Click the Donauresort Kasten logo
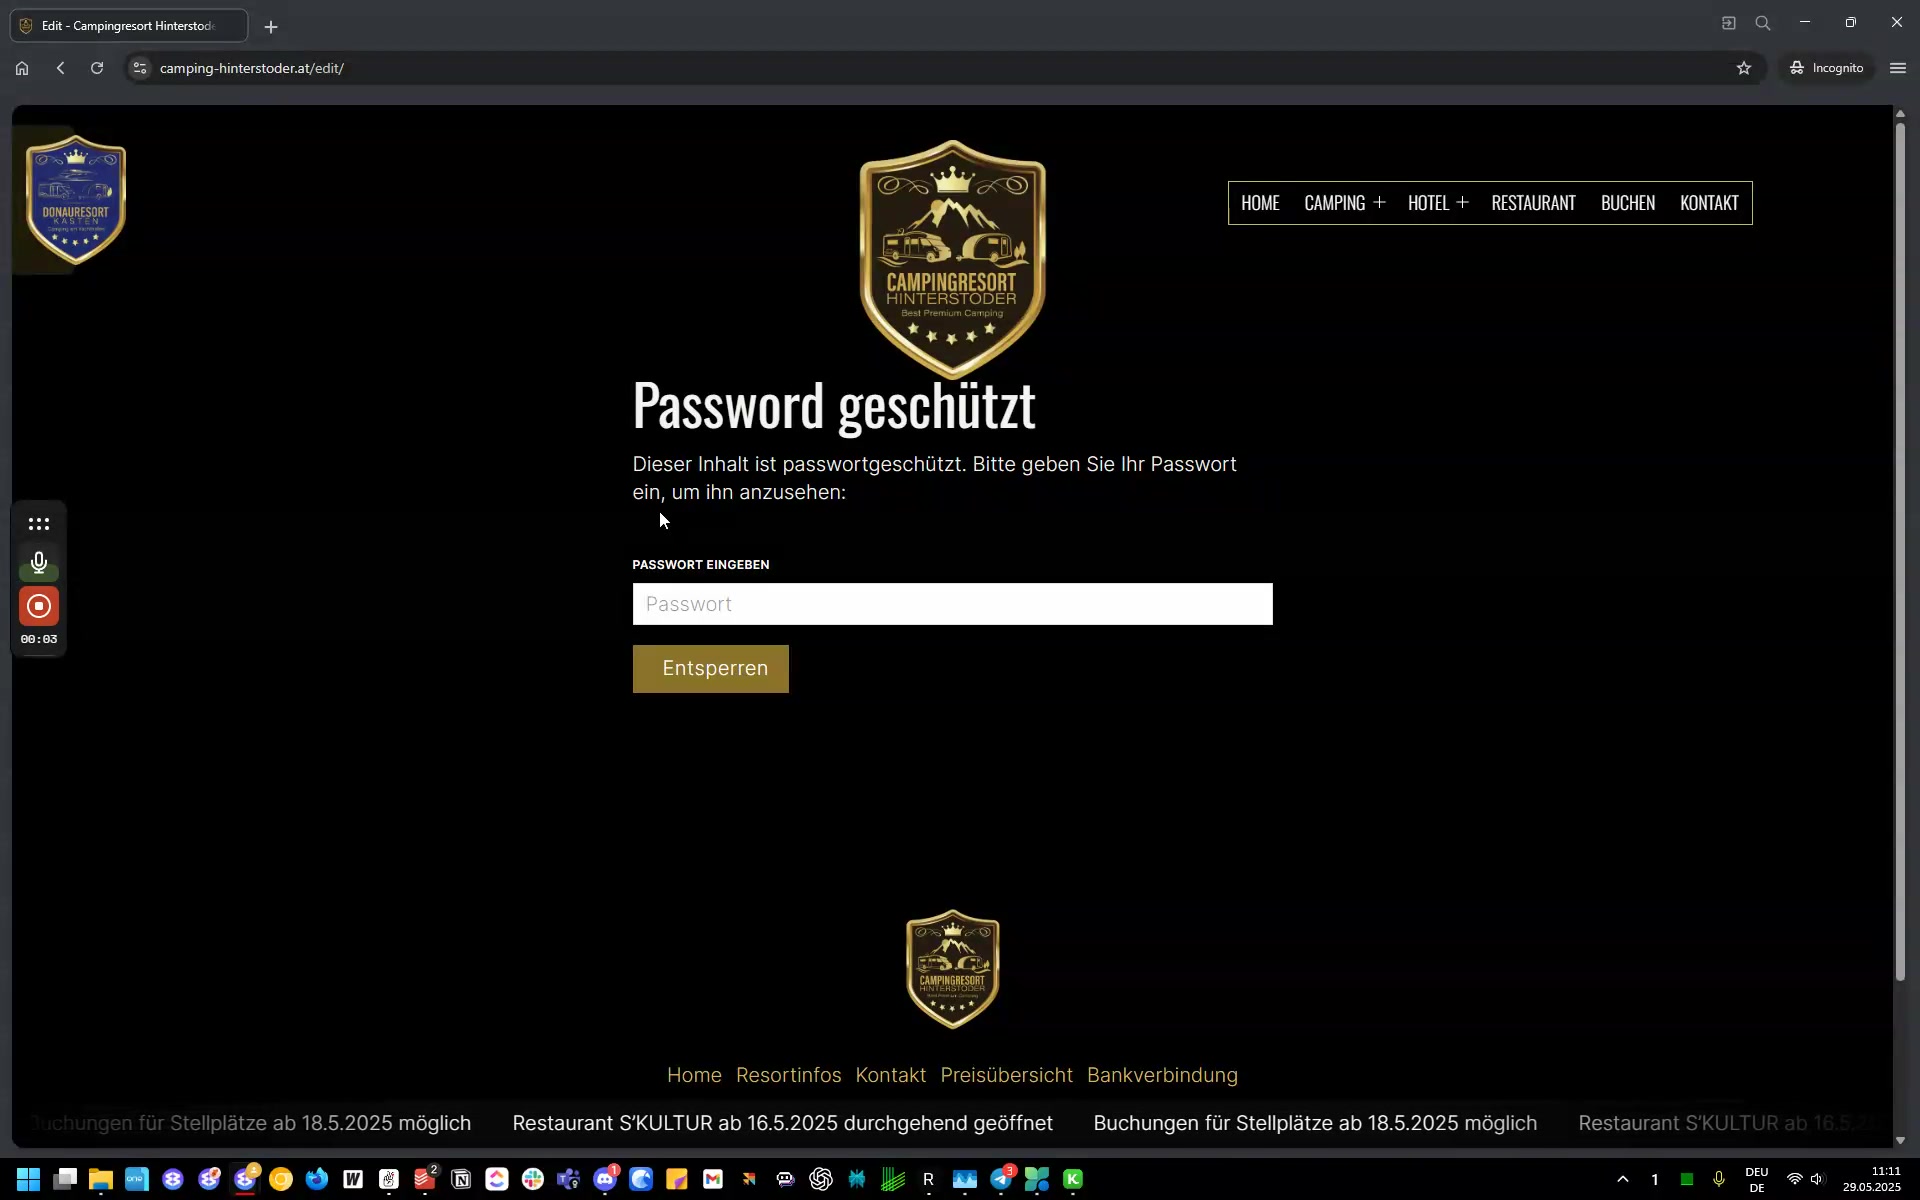The height and width of the screenshot is (1200, 1920). pos(75,200)
